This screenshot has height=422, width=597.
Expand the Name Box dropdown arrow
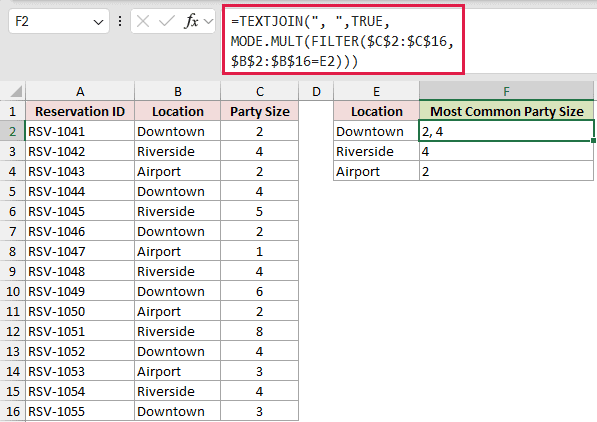click(x=98, y=22)
